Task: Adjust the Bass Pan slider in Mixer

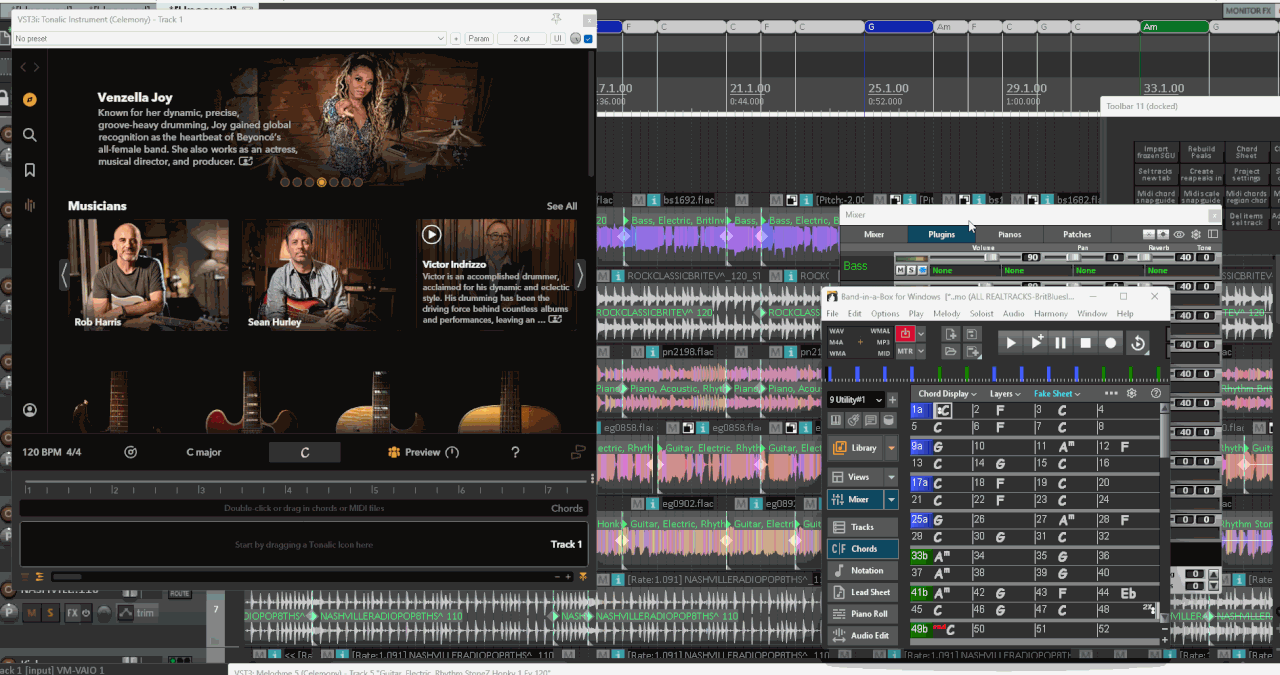Action: point(1075,257)
